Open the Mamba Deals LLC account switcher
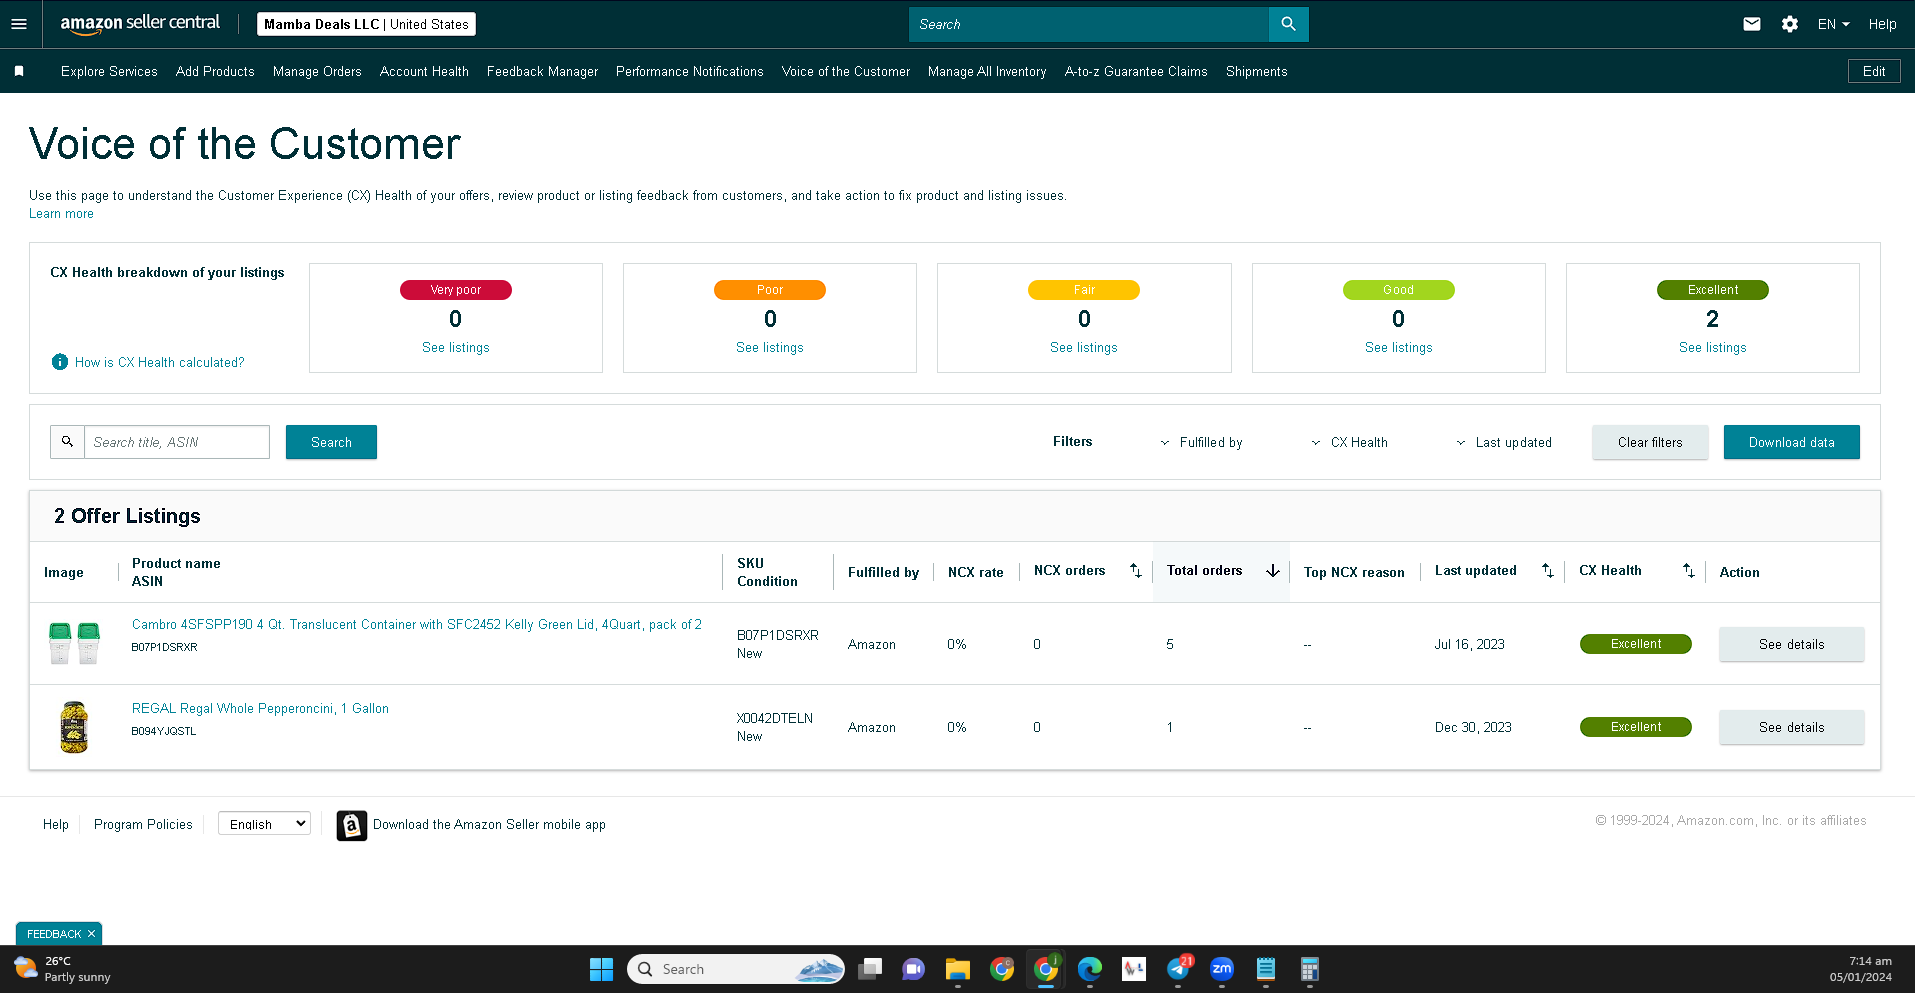This screenshot has height=993, width=1915. 366,24
